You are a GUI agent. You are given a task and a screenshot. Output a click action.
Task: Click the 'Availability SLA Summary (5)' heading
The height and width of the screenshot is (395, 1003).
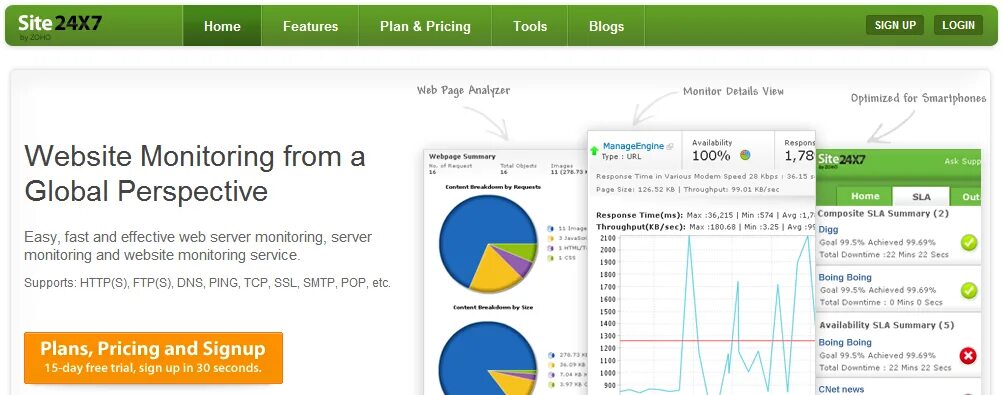887,325
